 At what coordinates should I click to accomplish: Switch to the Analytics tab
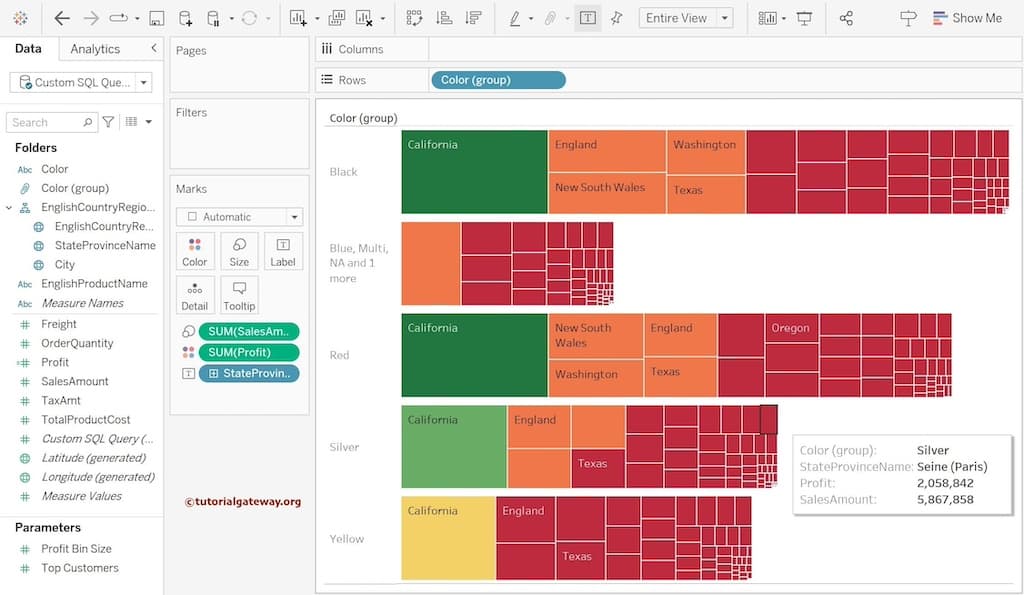pos(95,49)
